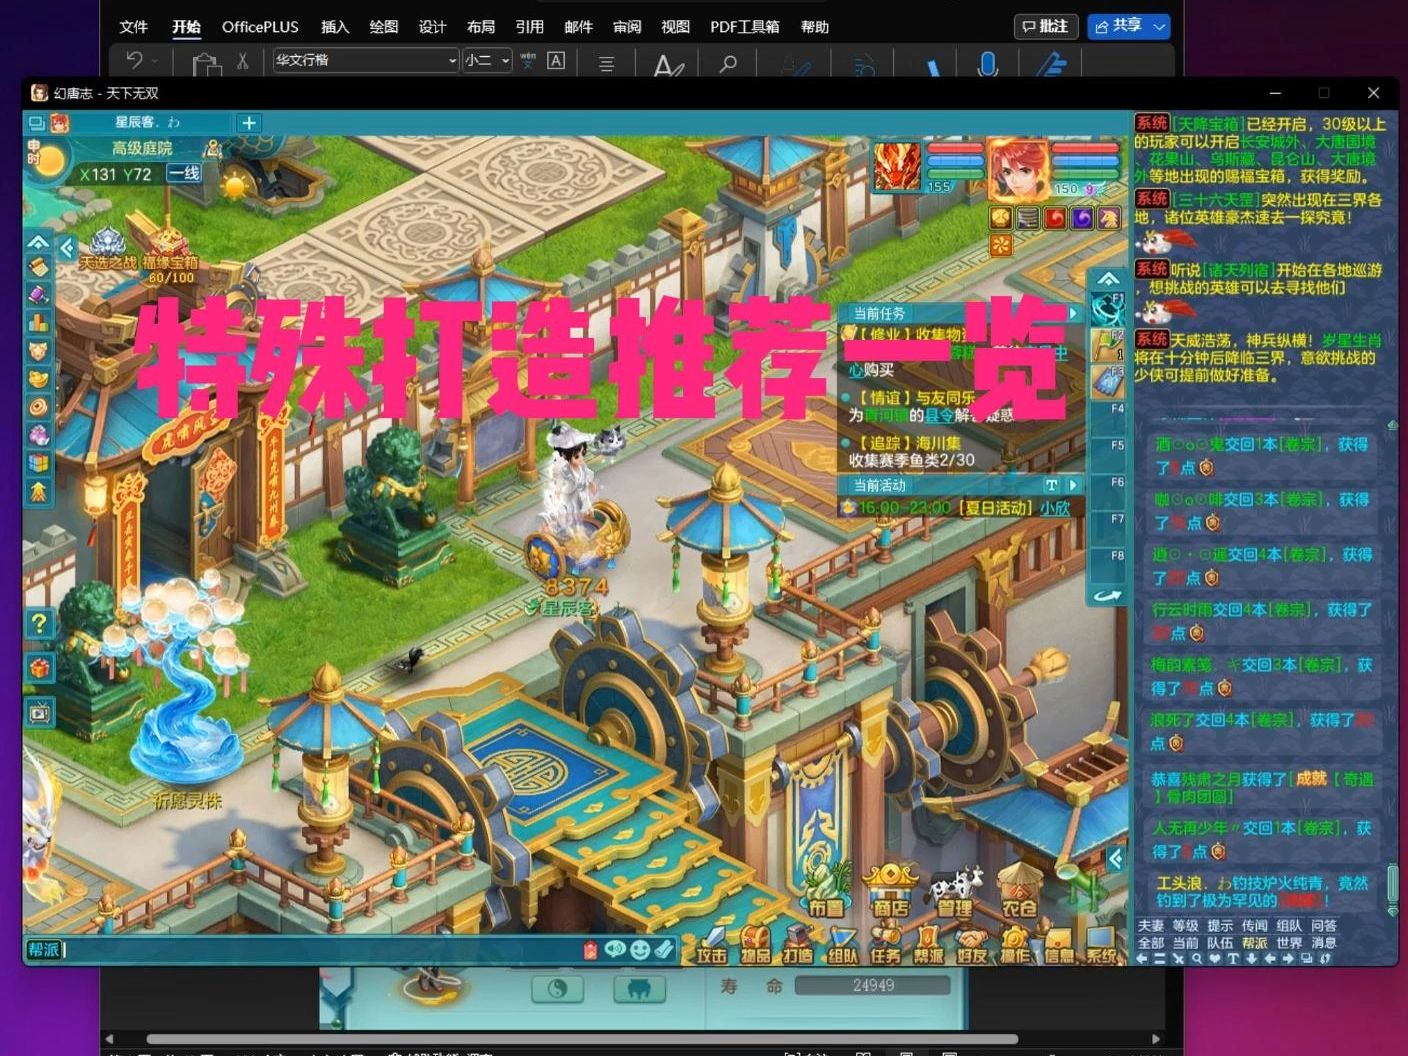The width and height of the screenshot is (1408, 1056).
Task: Toggle the T text button in 当前活动
Action: click(x=1051, y=485)
